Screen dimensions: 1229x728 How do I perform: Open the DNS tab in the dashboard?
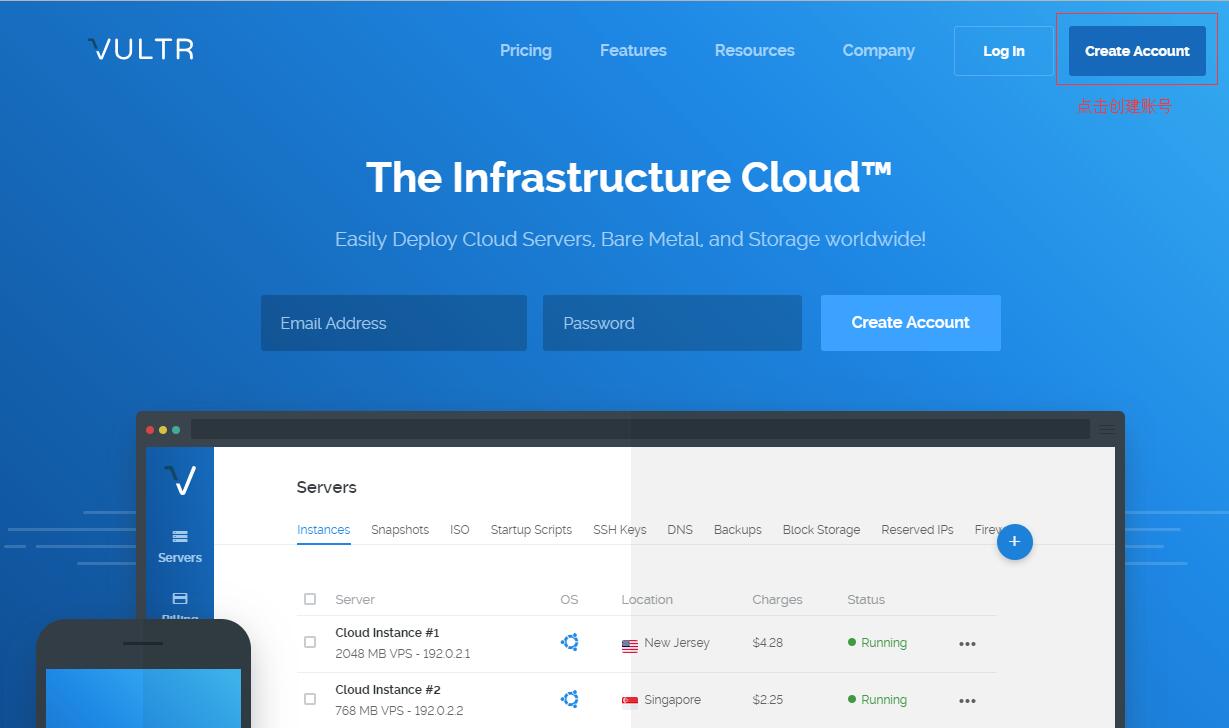click(680, 529)
